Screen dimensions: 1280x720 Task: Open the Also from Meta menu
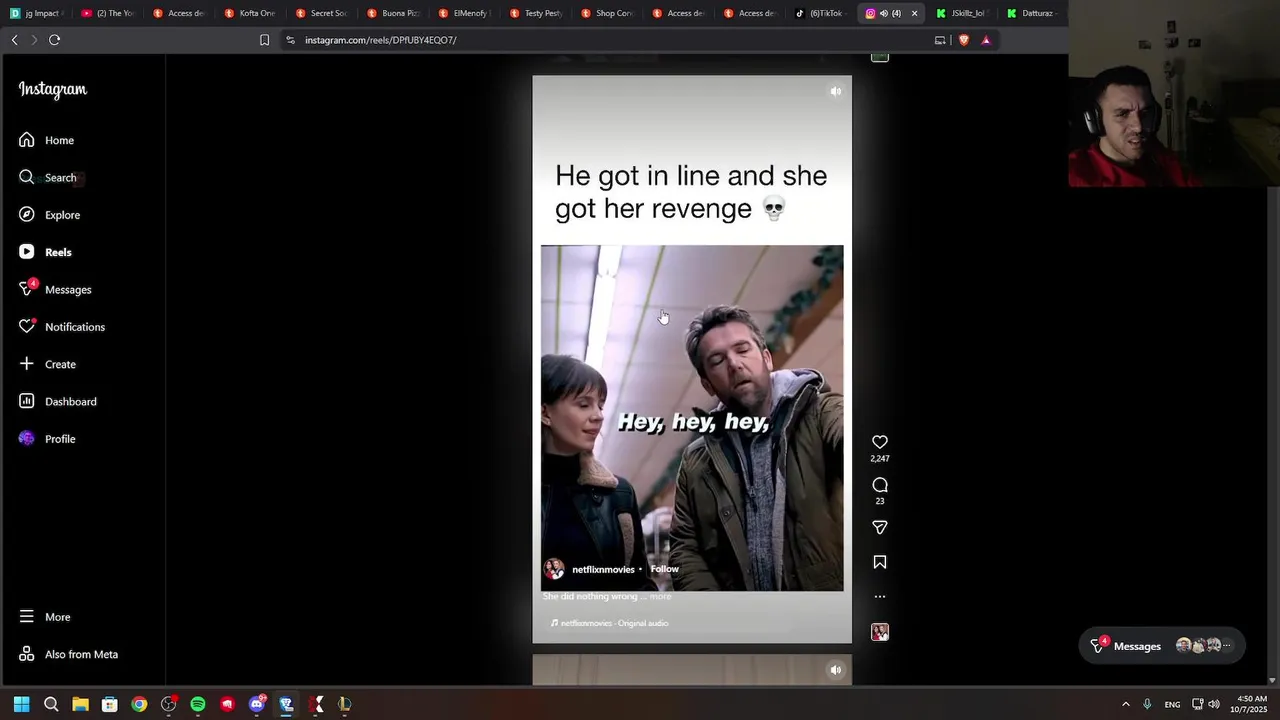(68, 654)
